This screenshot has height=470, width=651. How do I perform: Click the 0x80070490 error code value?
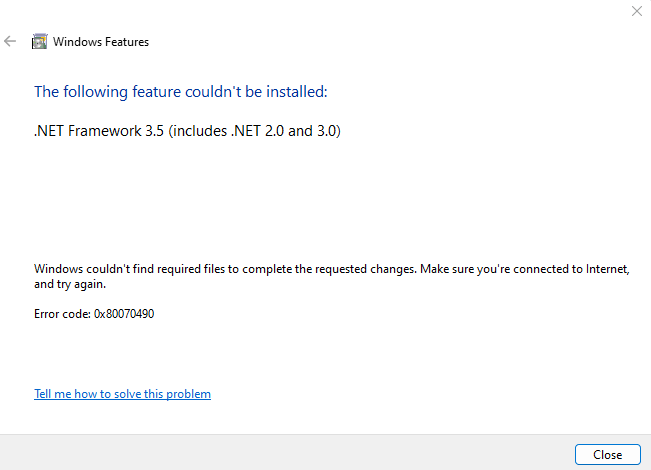pos(124,314)
